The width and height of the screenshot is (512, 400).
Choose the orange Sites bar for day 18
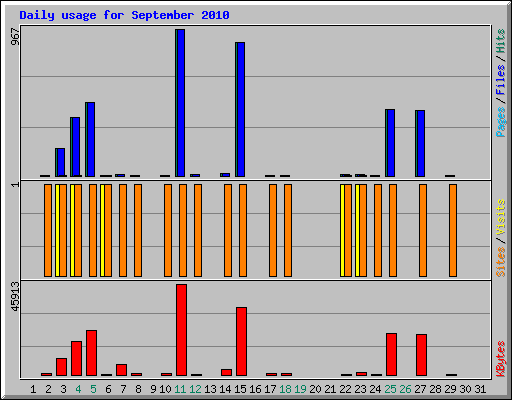pos(288,230)
